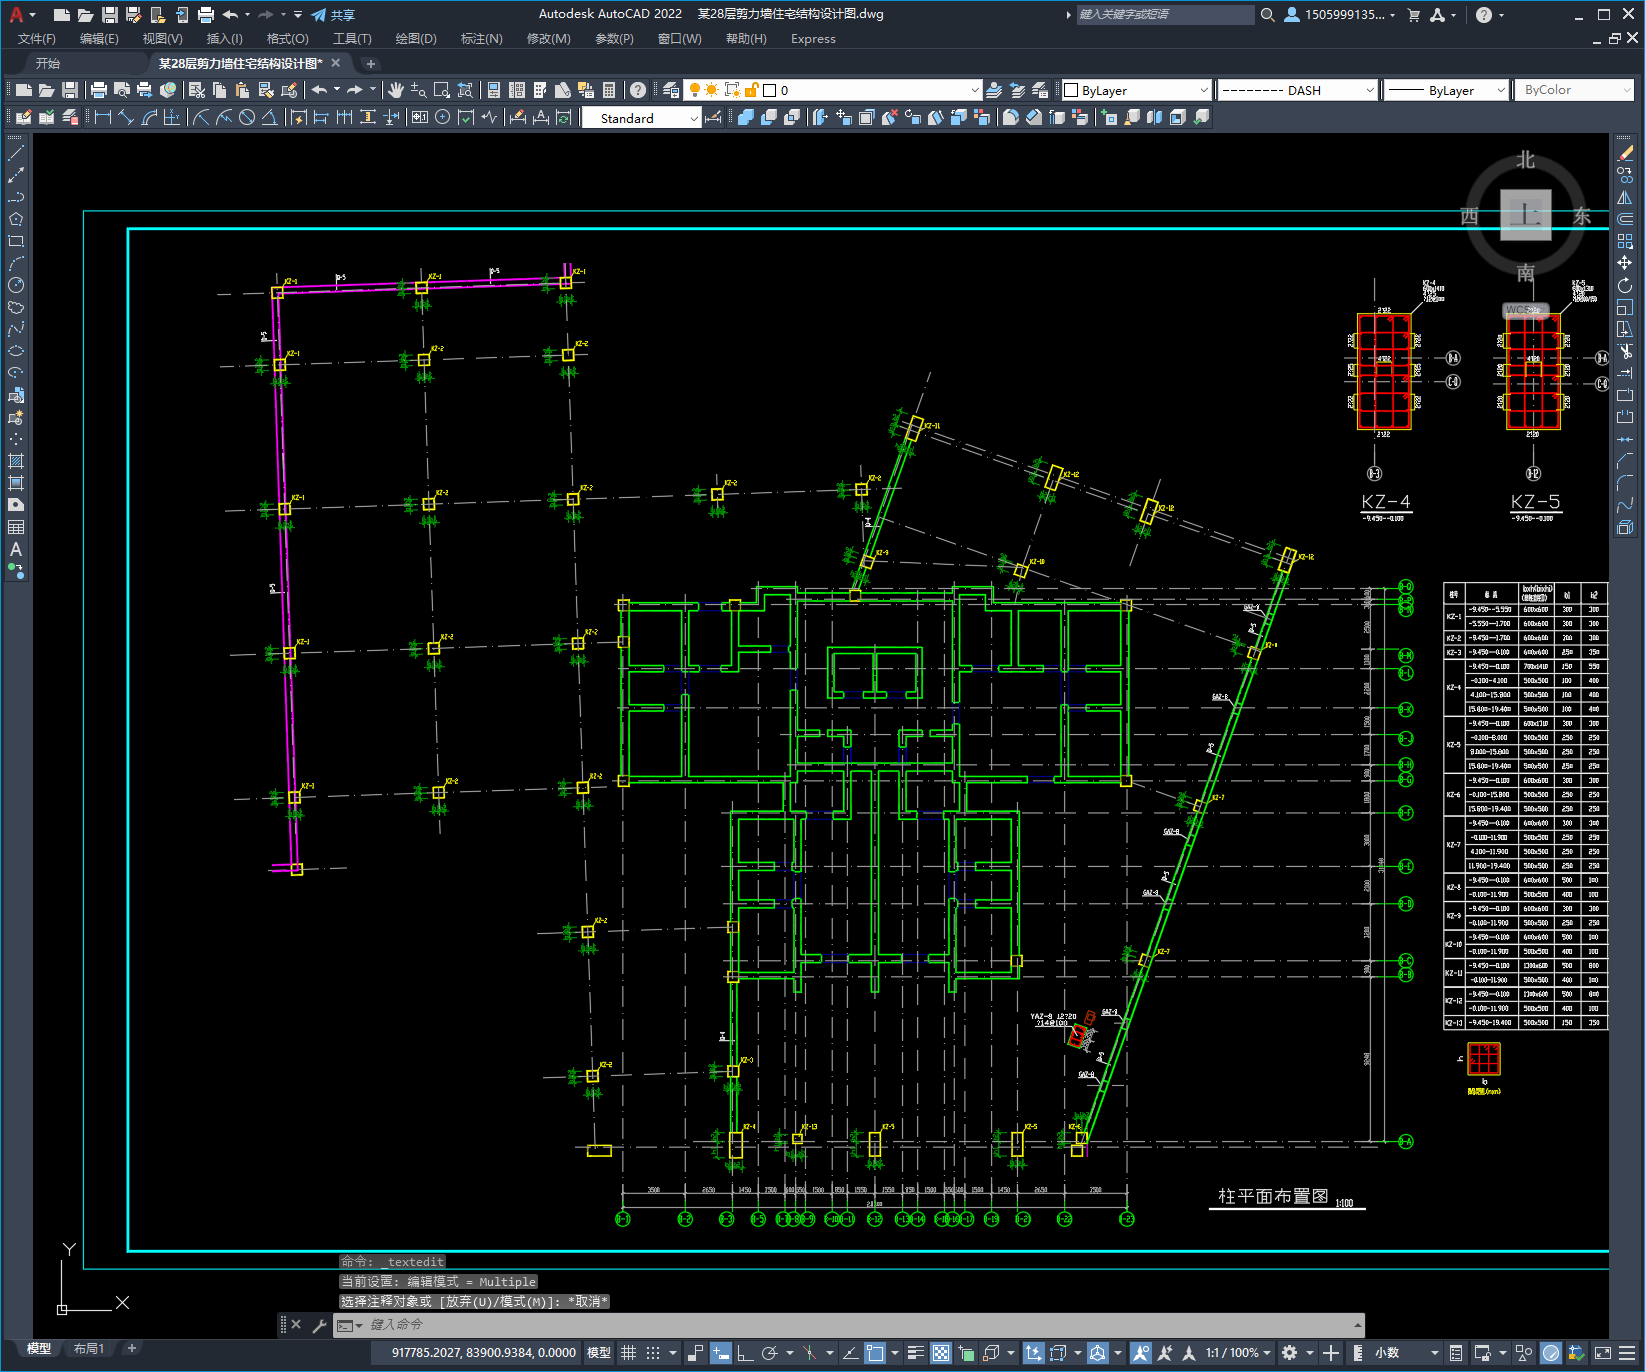Toggle snap mode in the status bar
This screenshot has height=1372, width=1645.
(x=653, y=1353)
